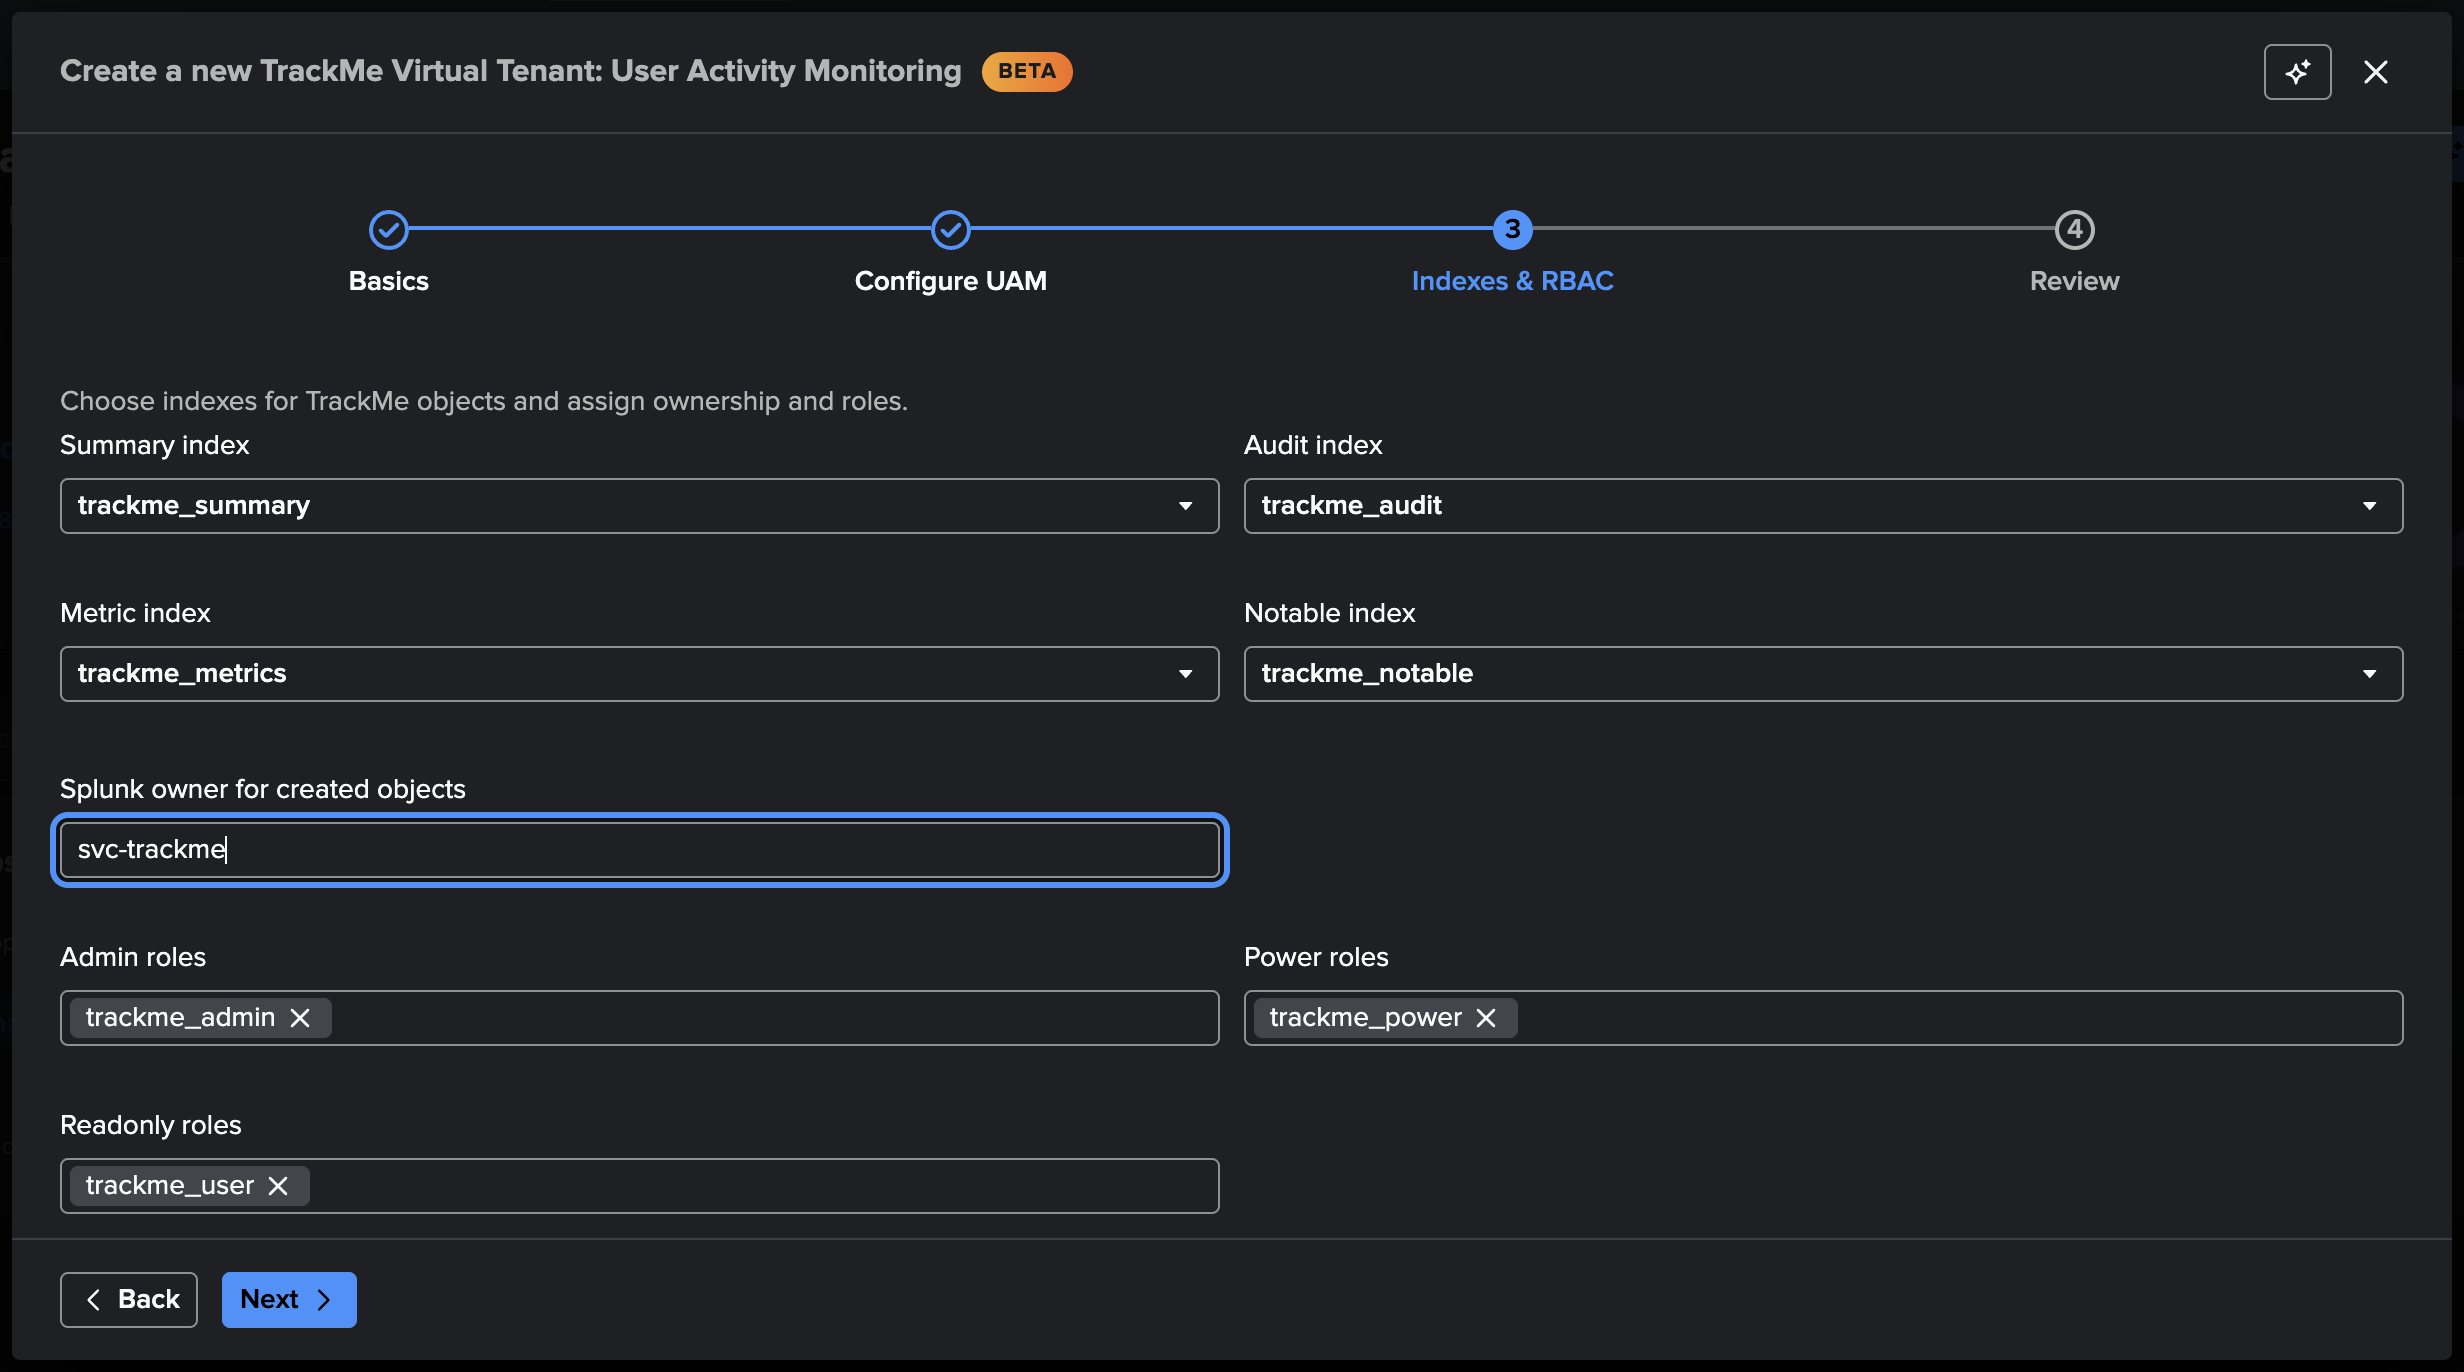Jump to the Review step label

click(x=2074, y=281)
